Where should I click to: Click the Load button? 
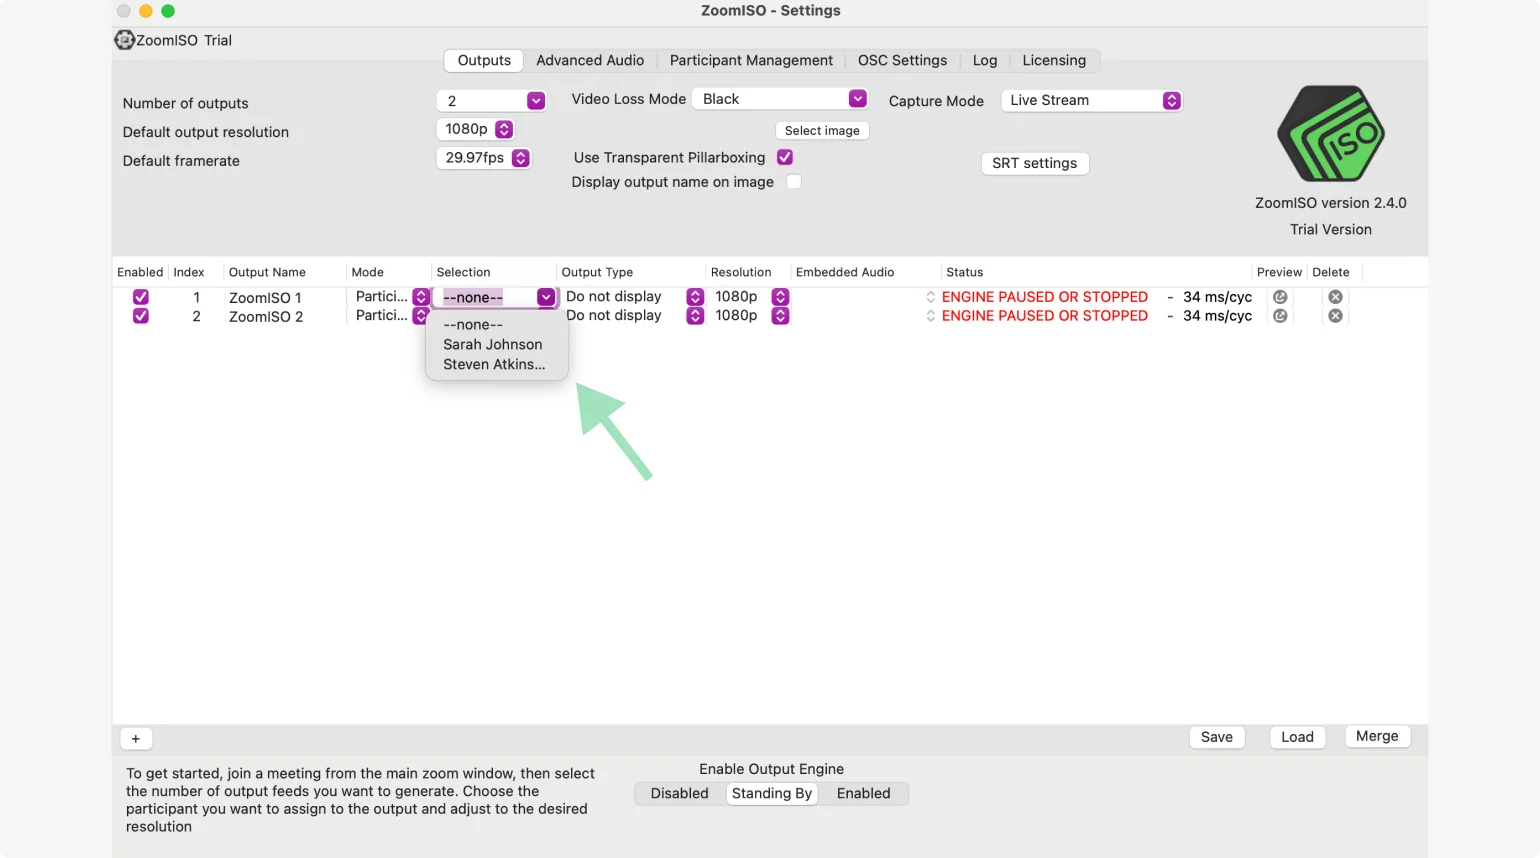click(x=1298, y=737)
